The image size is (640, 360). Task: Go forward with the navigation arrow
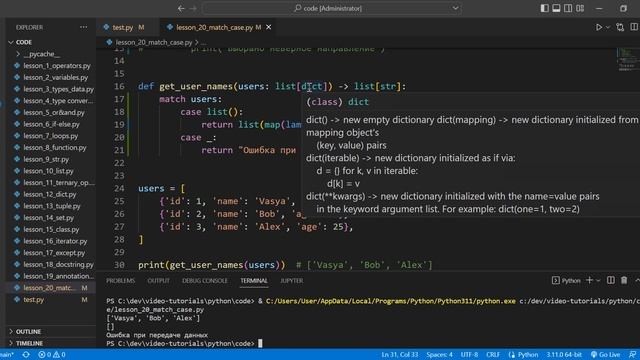coord(193,8)
